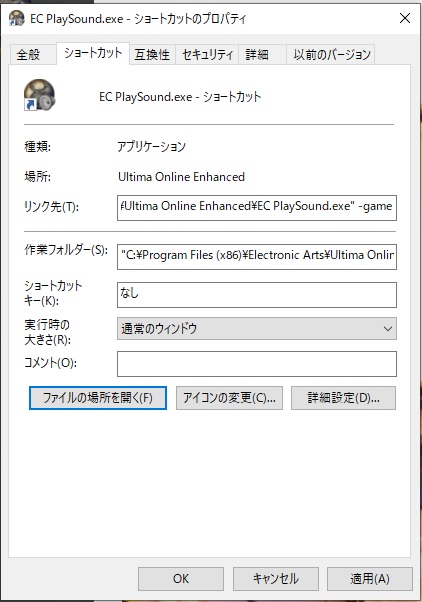The image size is (422, 602).
Task: Click into the 作業フォルダー field
Action: pyautogui.click(x=257, y=256)
